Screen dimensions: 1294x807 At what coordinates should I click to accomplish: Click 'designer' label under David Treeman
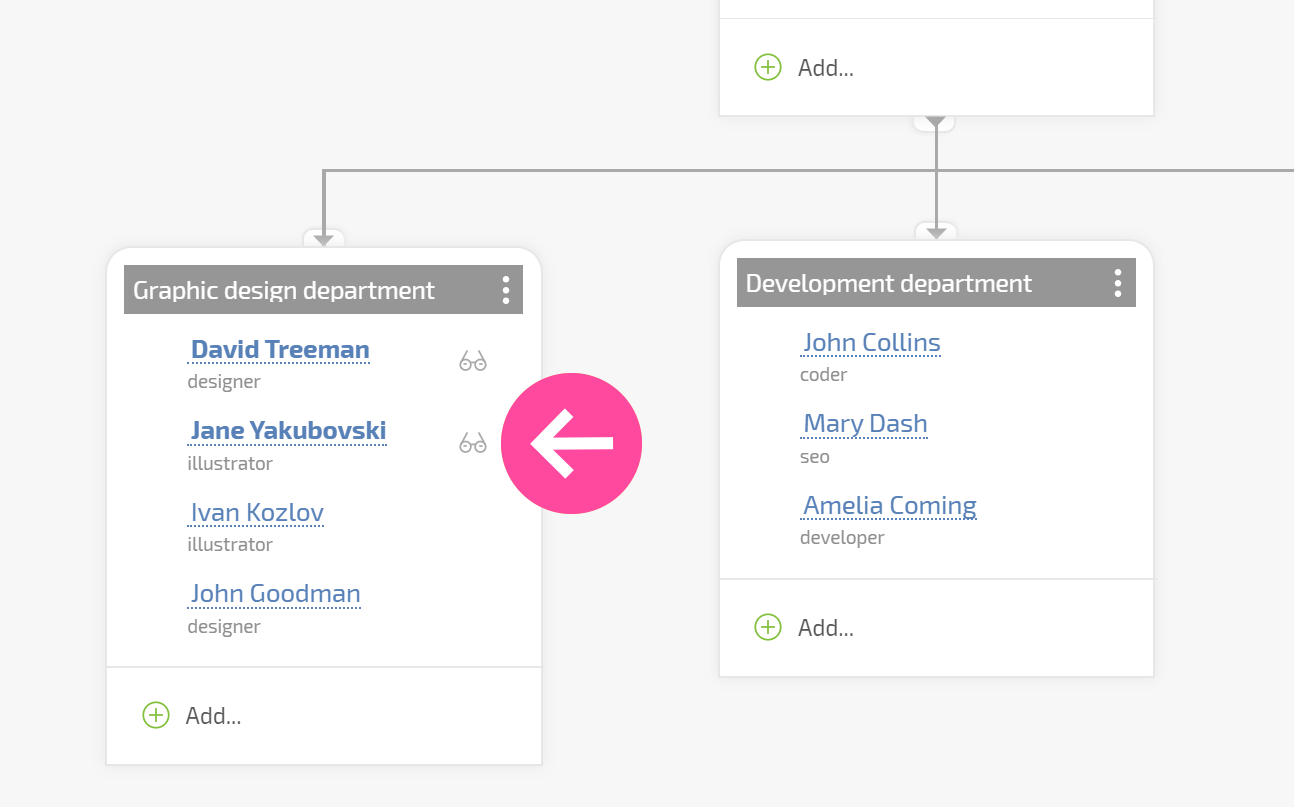(224, 381)
